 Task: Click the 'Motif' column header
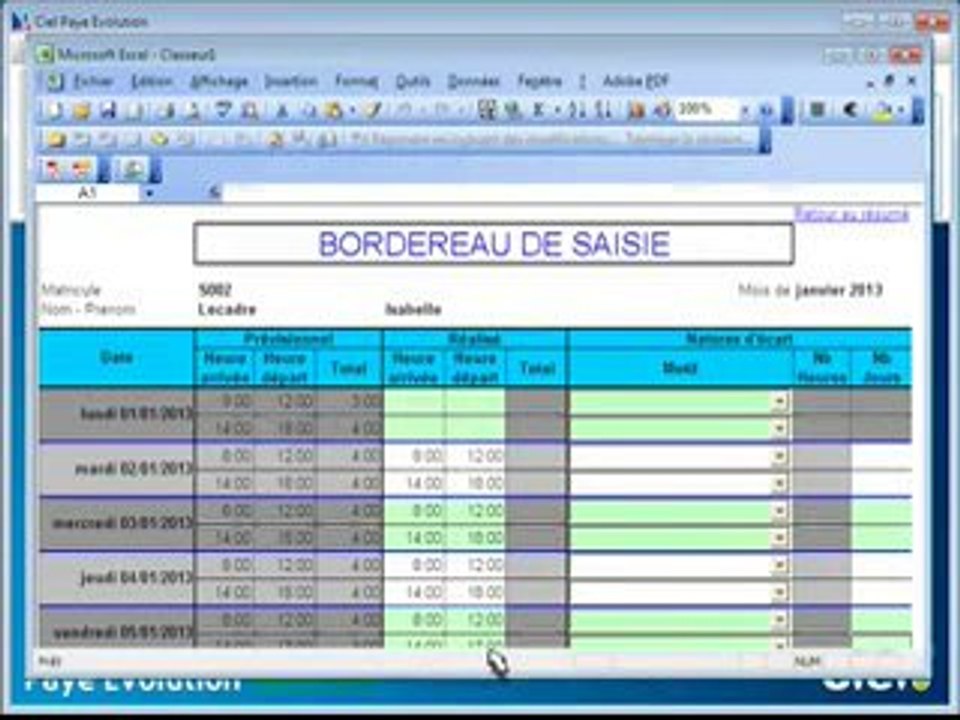(681, 369)
